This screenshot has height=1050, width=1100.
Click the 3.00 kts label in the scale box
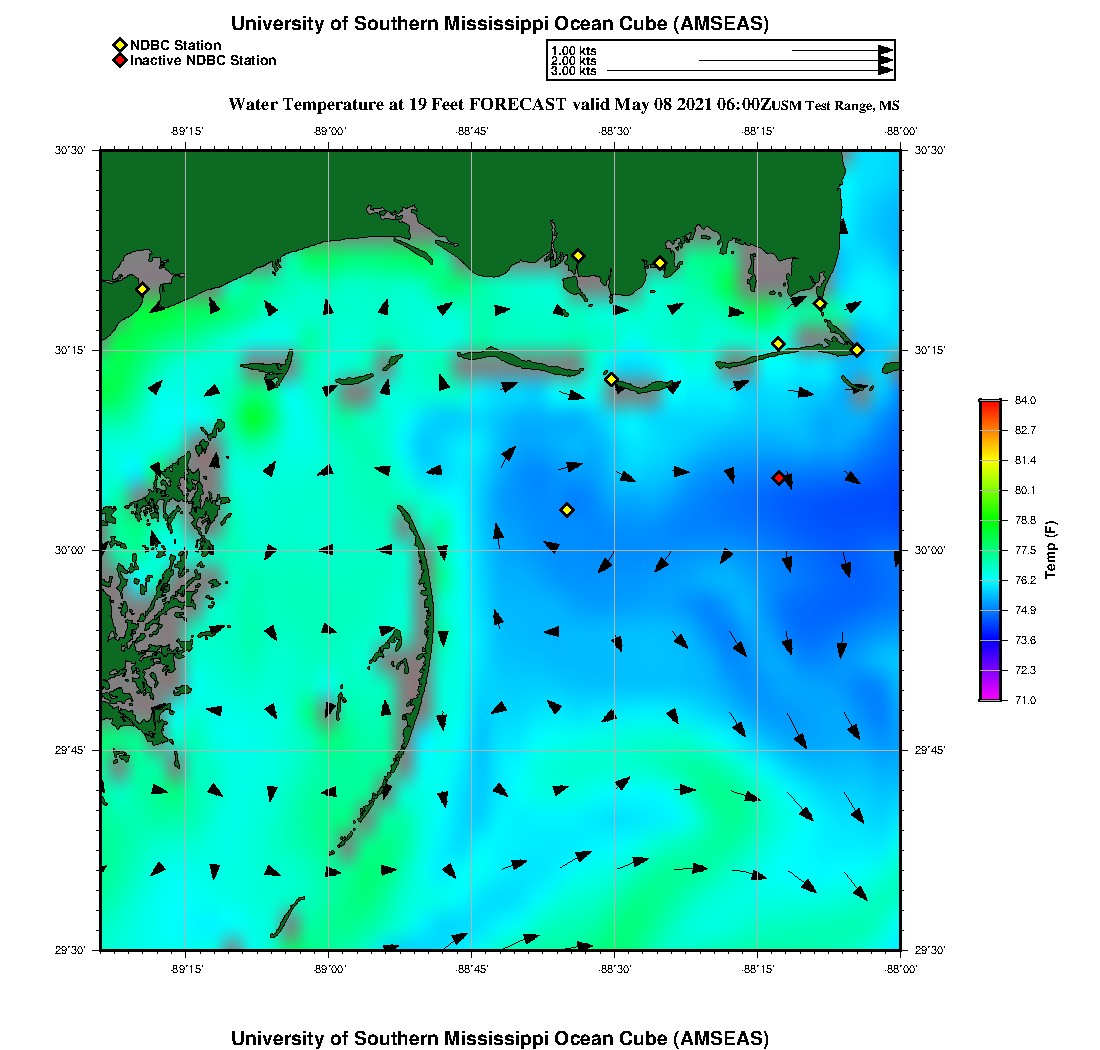[x=574, y=71]
